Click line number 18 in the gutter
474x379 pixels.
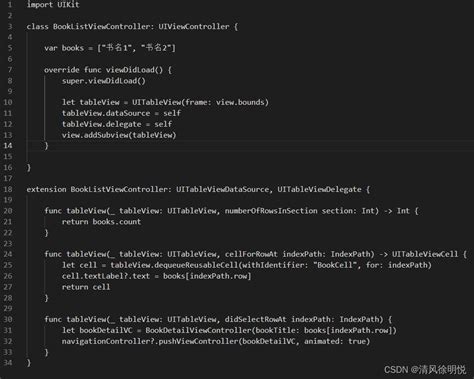pyautogui.click(x=8, y=189)
